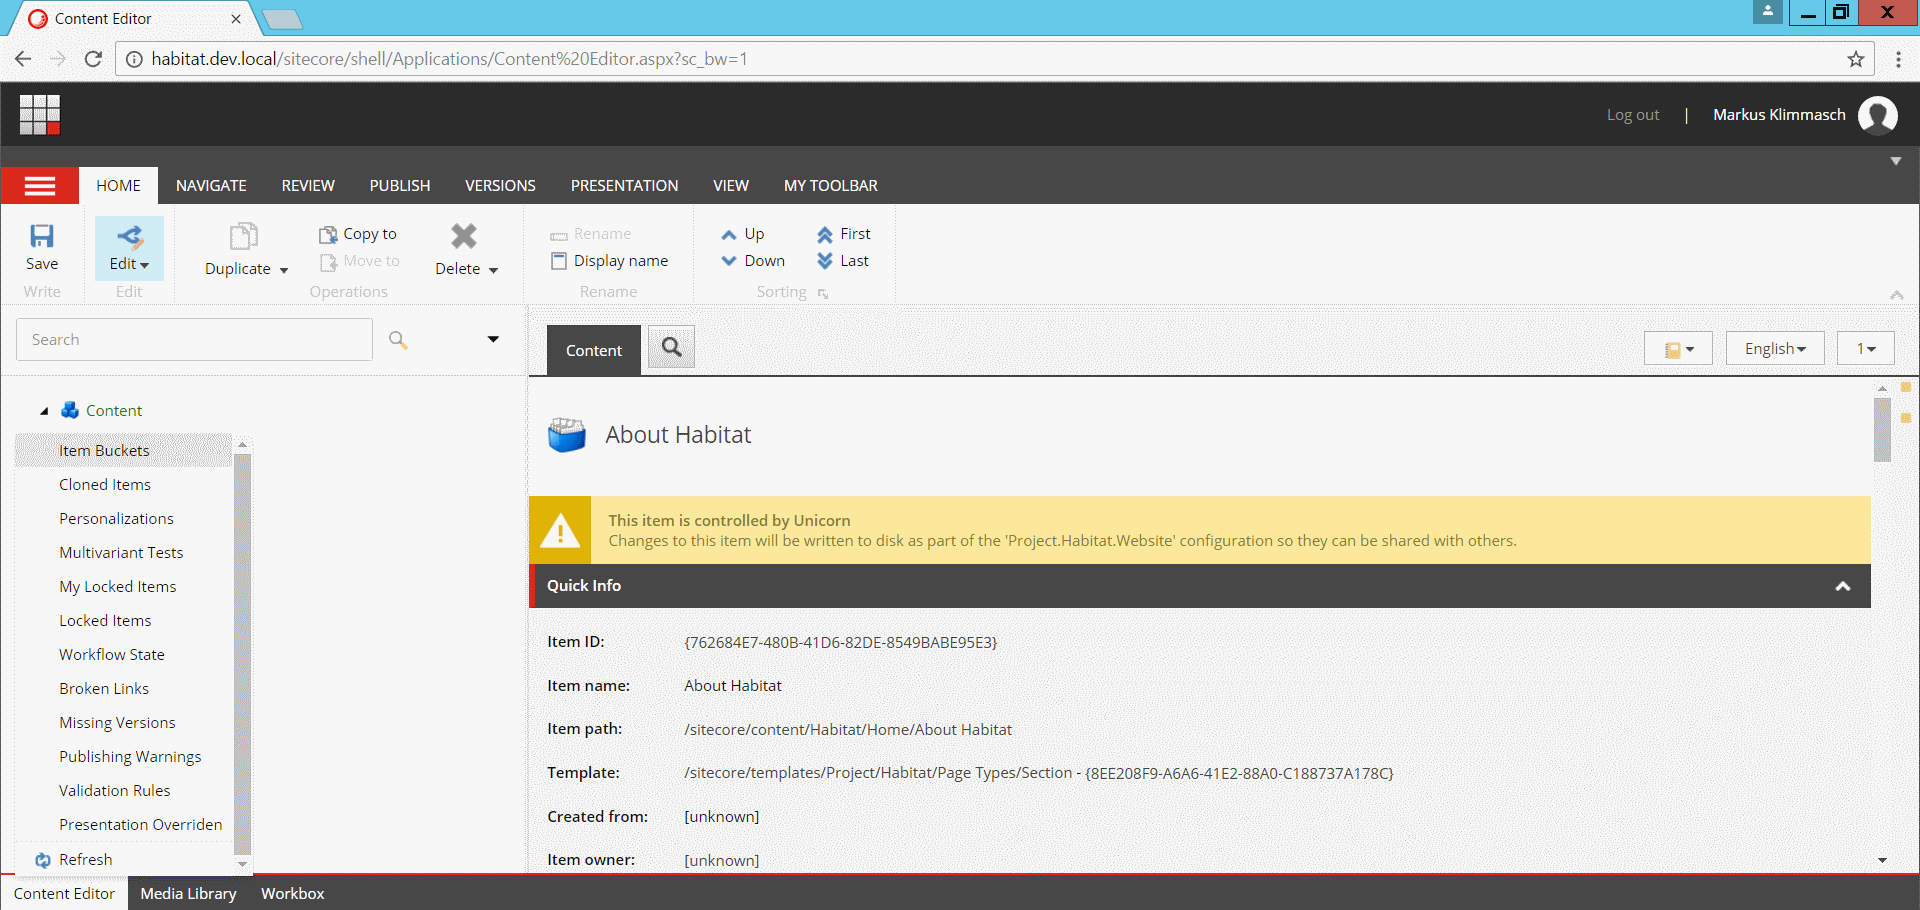
Task: Click the Display name command
Action: pos(610,261)
